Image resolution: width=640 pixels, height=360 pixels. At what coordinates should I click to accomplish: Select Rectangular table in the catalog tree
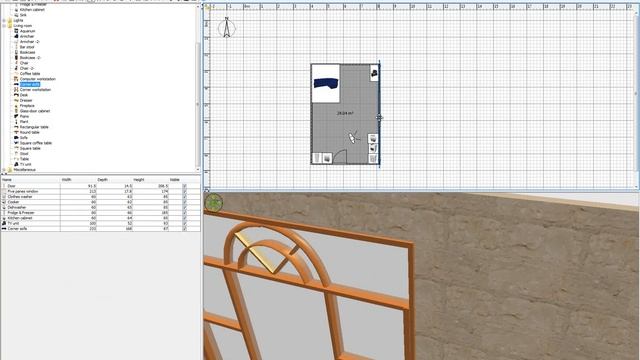tap(34, 127)
